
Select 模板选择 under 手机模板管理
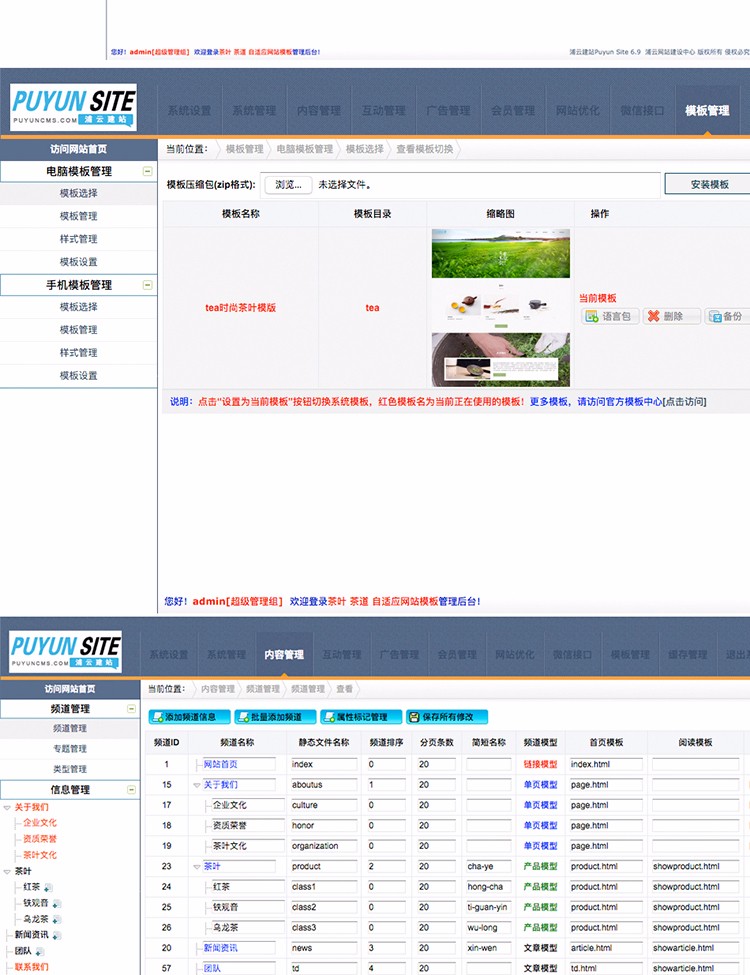pos(78,307)
